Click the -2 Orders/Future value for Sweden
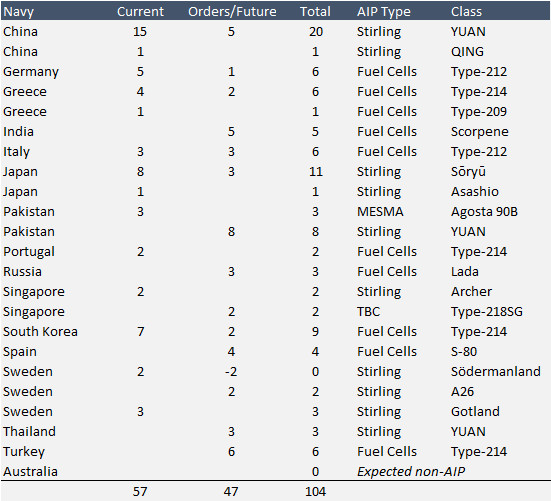This screenshot has width=551, height=501. pos(231,371)
